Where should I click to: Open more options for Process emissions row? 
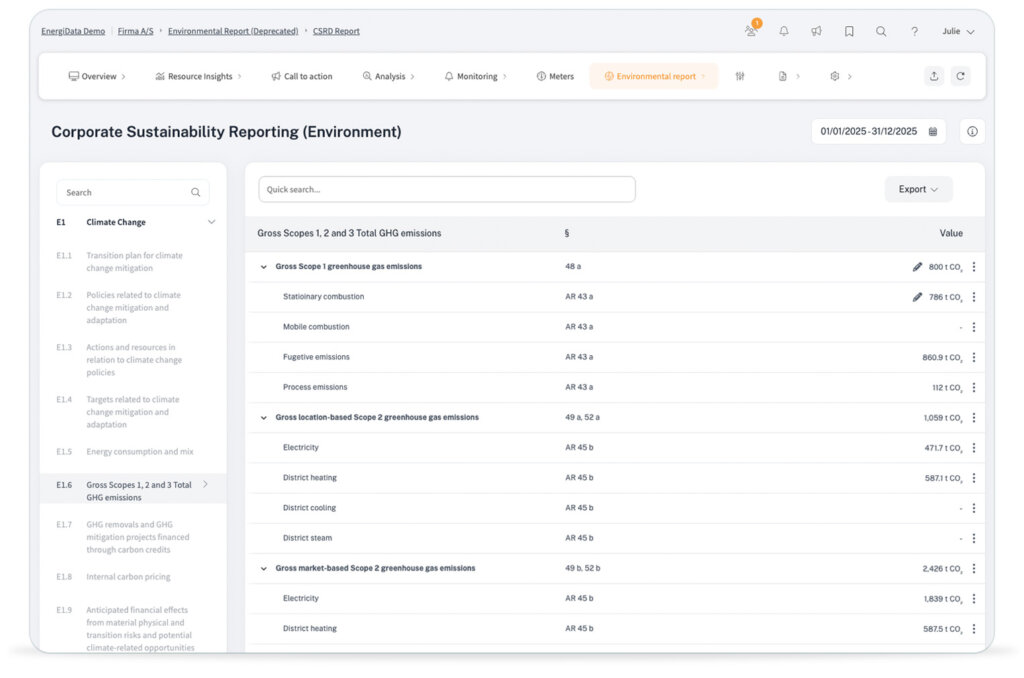click(974, 387)
